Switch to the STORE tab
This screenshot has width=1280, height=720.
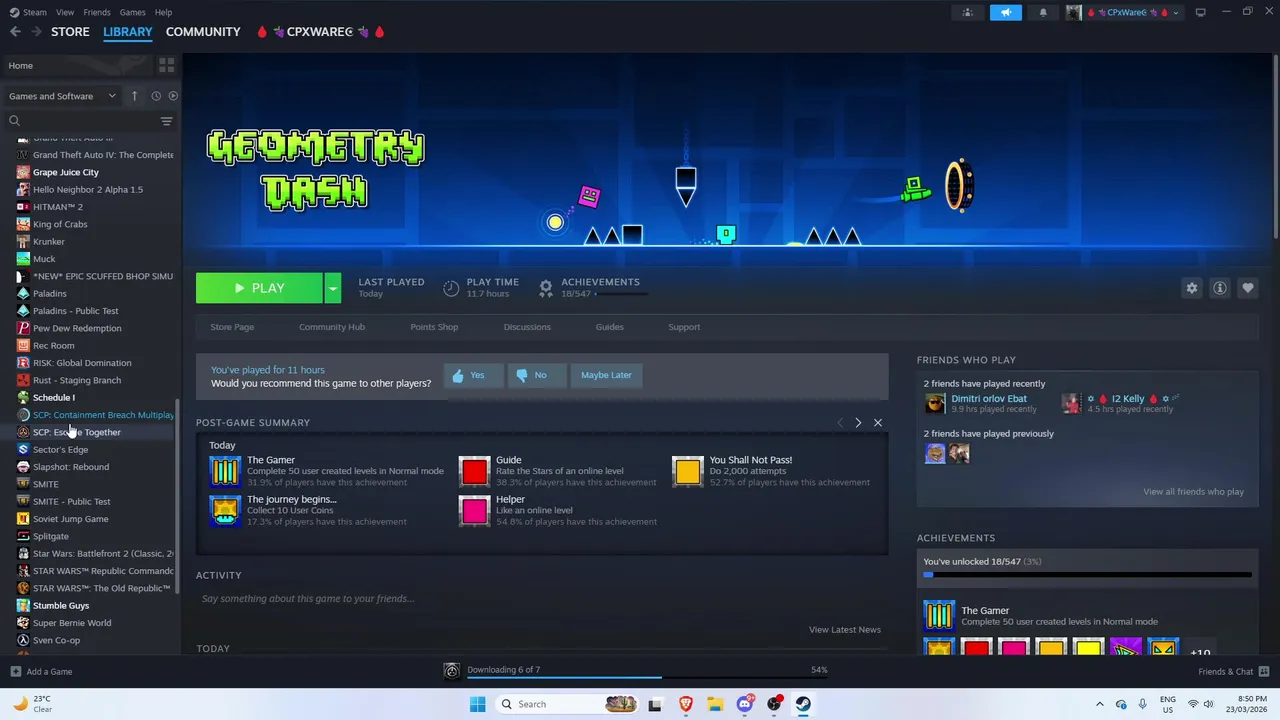[70, 32]
